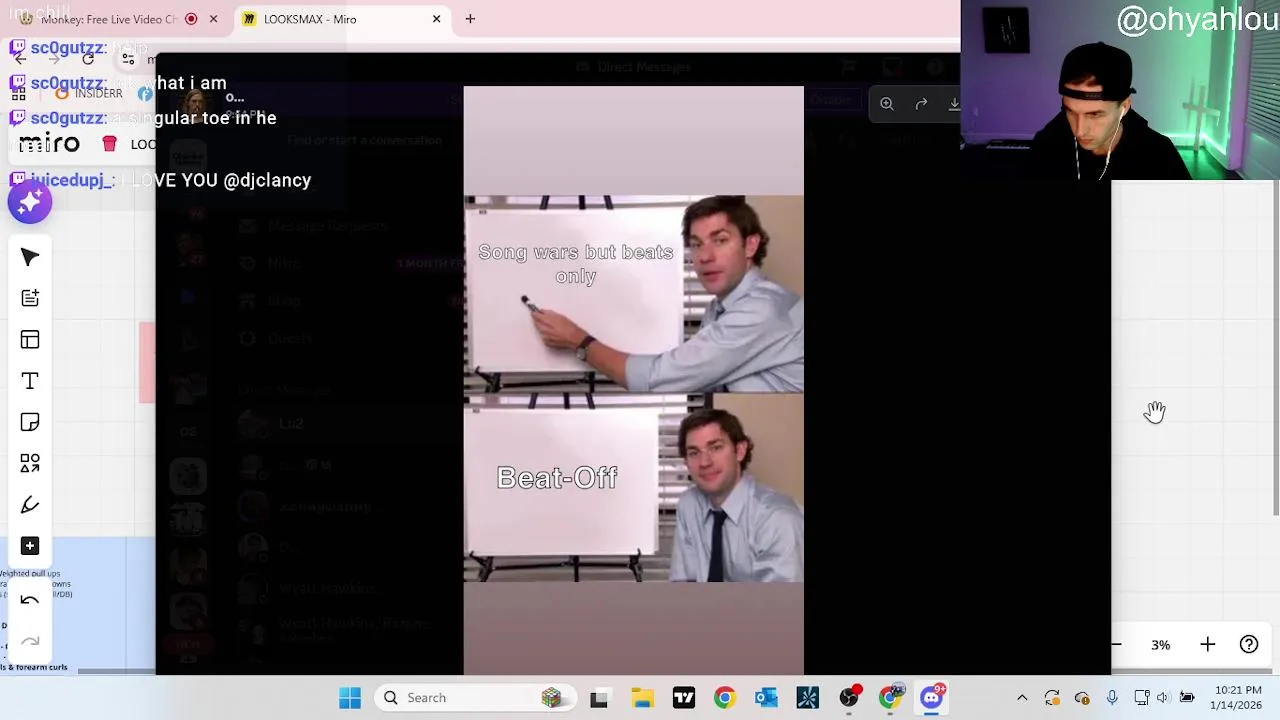Close the LOOKSMAX - Miro tab
This screenshot has width=1280, height=720.
click(x=436, y=19)
